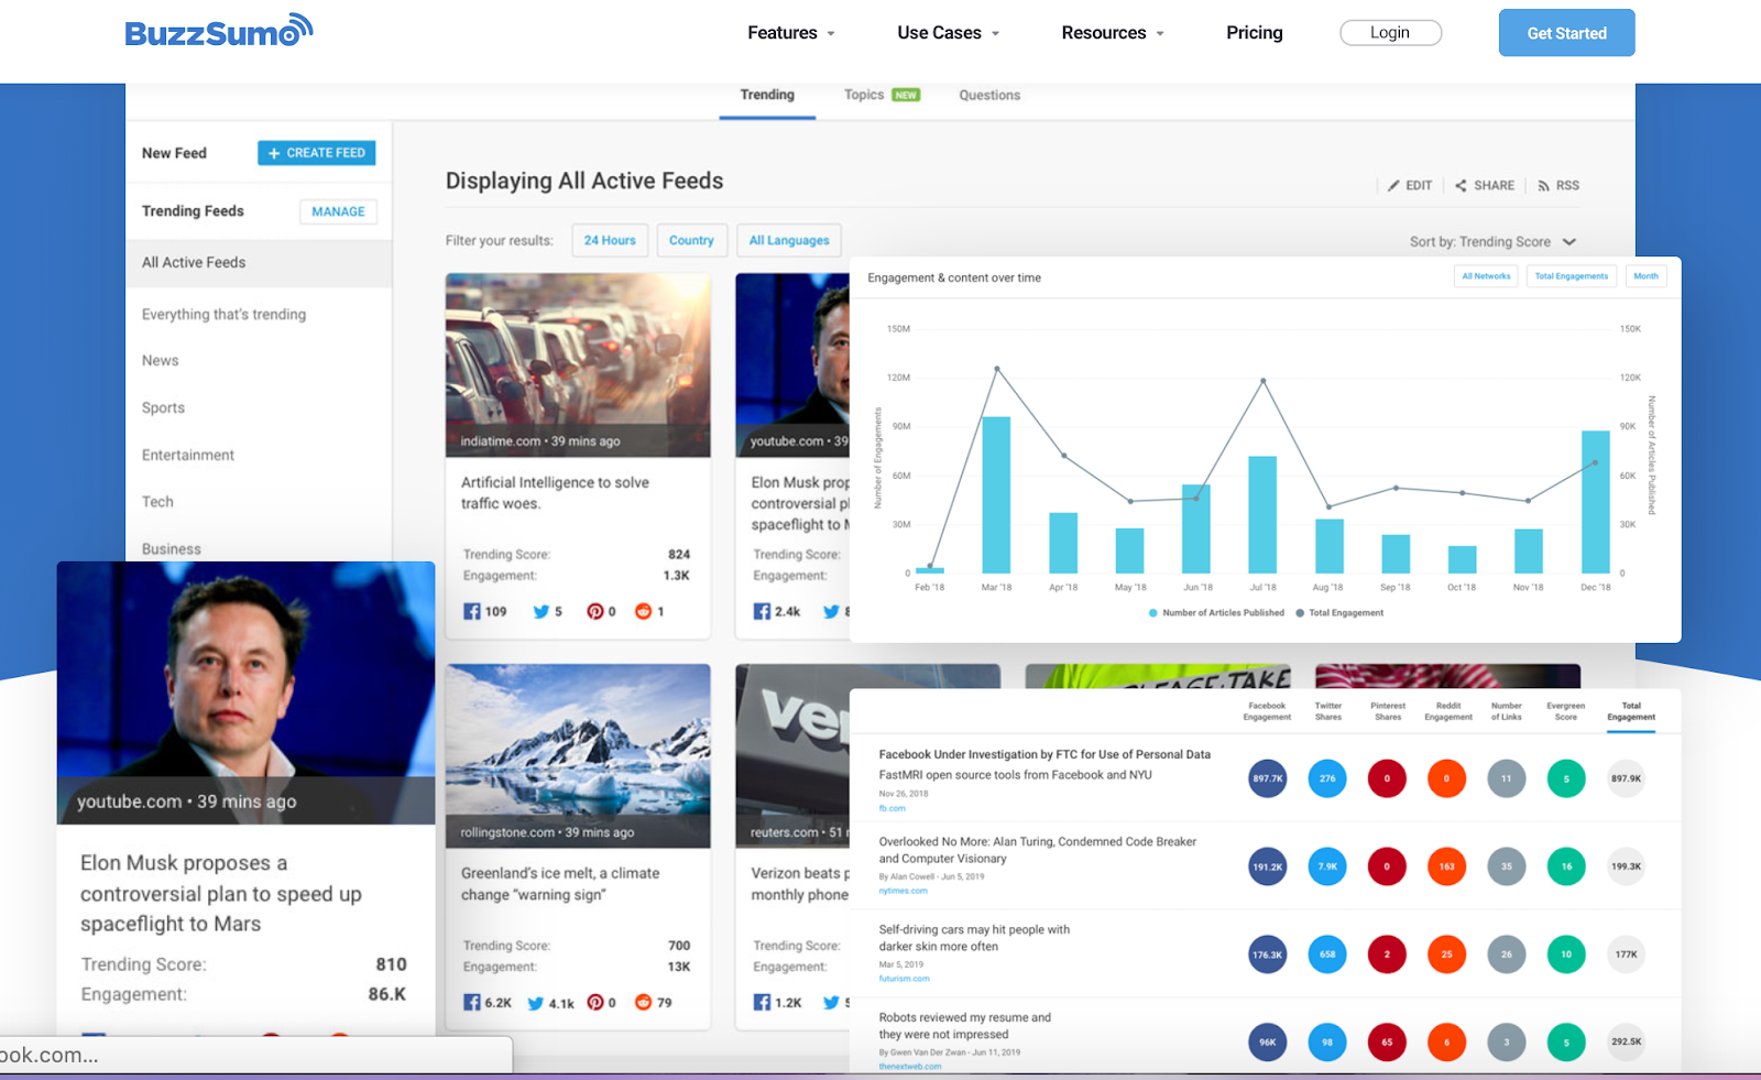The width and height of the screenshot is (1761, 1080).
Task: Click the SHARE icon above feeds
Action: coord(1461,186)
